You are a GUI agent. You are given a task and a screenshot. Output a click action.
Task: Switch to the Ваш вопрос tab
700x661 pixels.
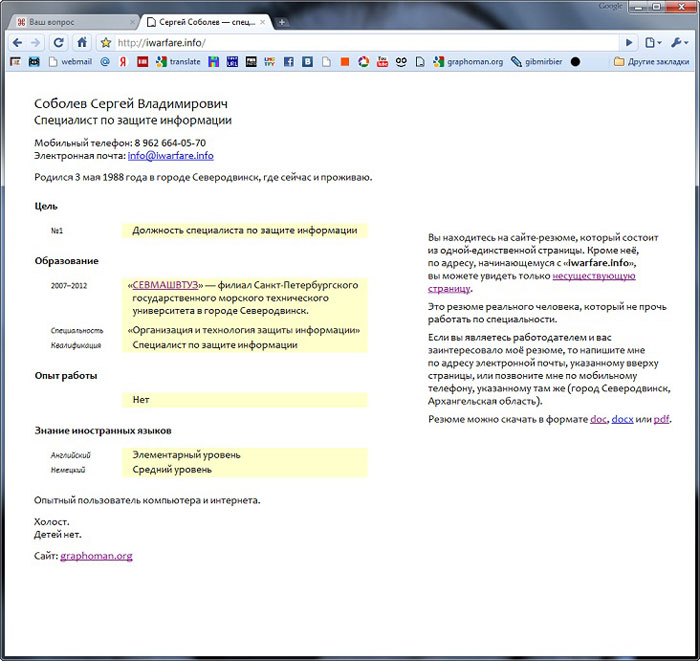pyautogui.click(x=64, y=21)
